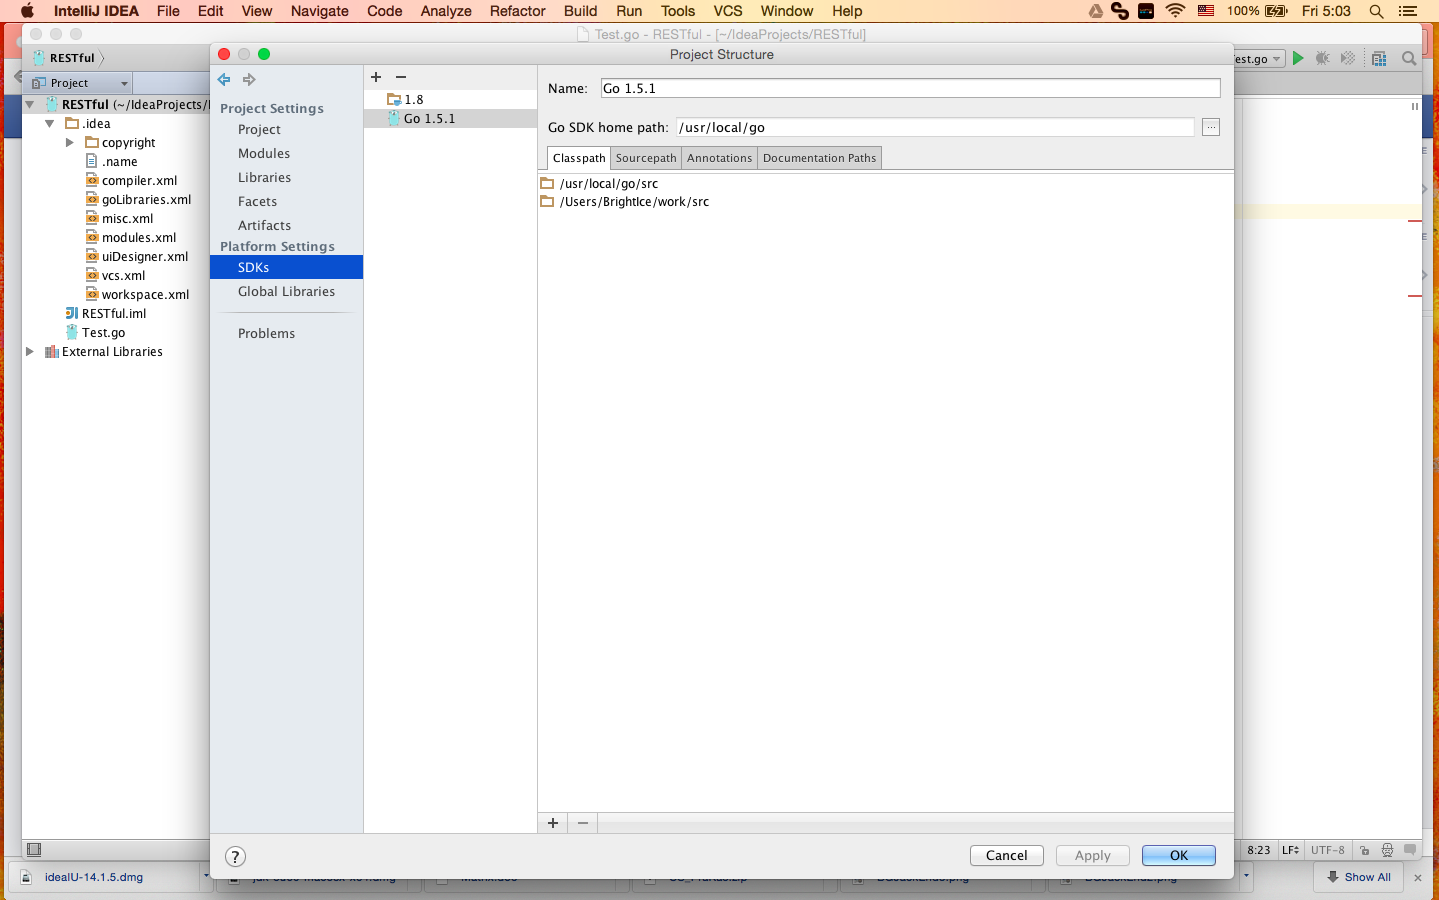Viewport: 1439px width, 900px height.
Task: Toggle tool windows icon in status bar
Action: 34,850
